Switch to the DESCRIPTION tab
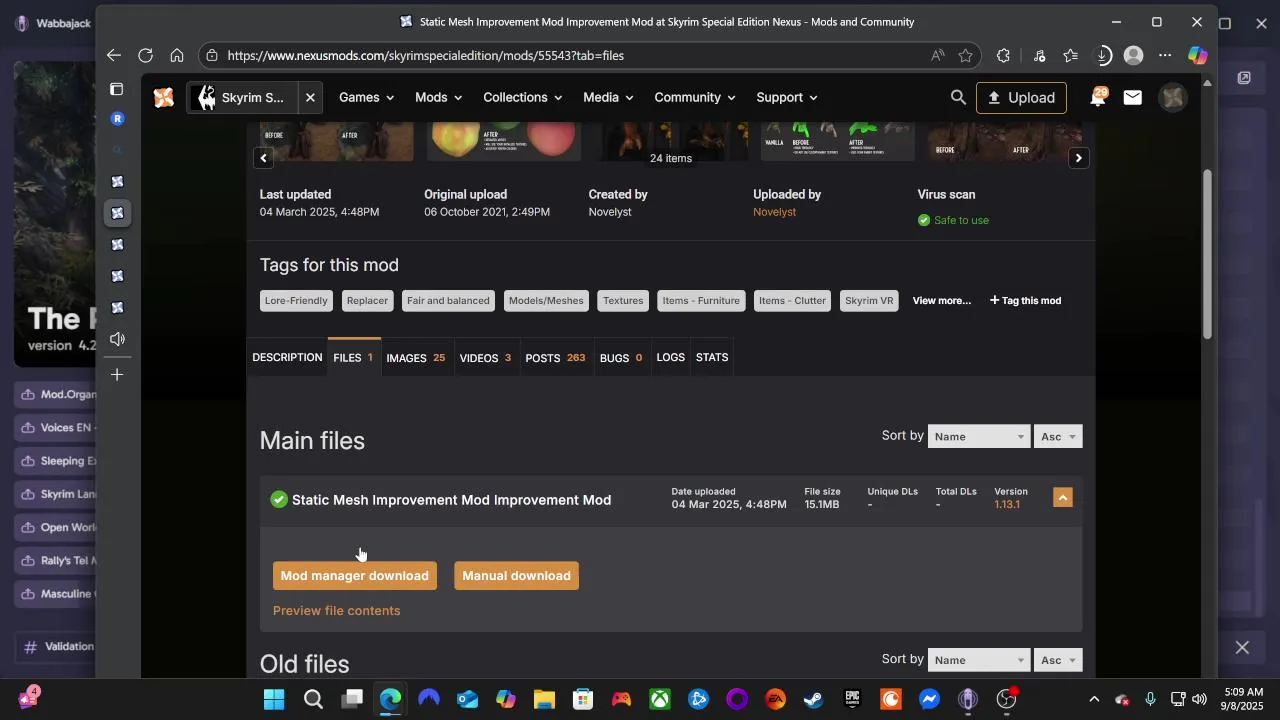Screen dimensions: 1280x720 click(287, 358)
